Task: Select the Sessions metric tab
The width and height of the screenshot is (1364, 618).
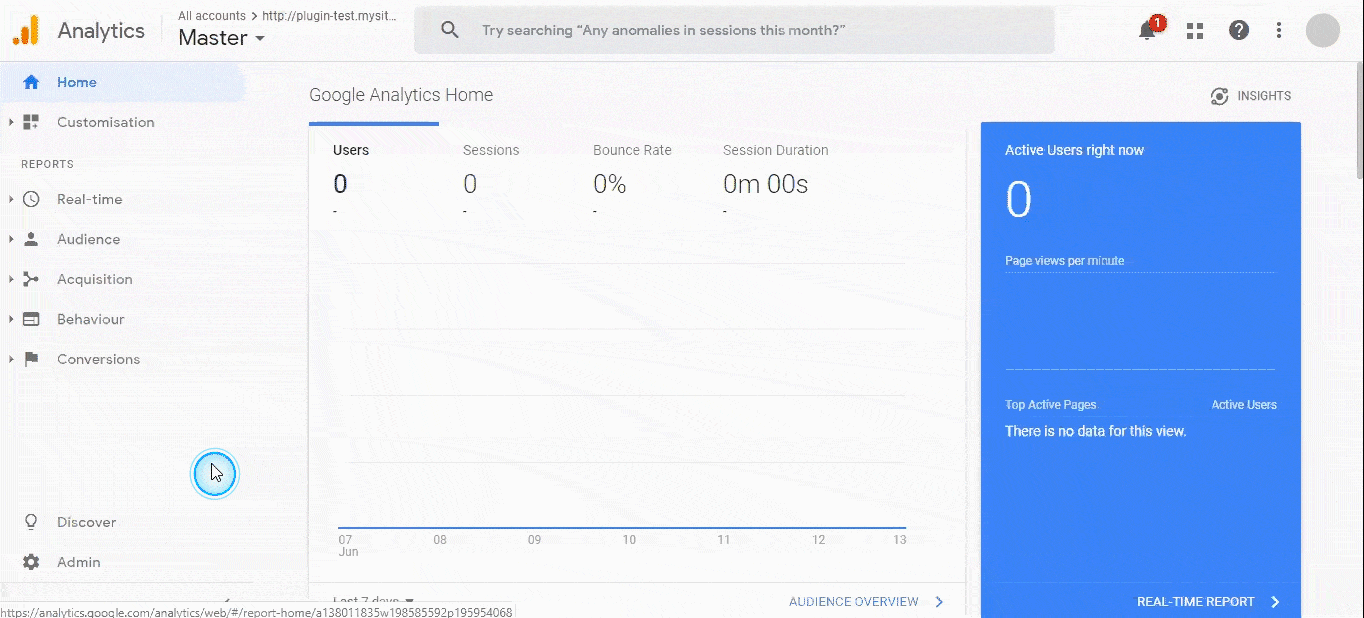Action: (491, 151)
